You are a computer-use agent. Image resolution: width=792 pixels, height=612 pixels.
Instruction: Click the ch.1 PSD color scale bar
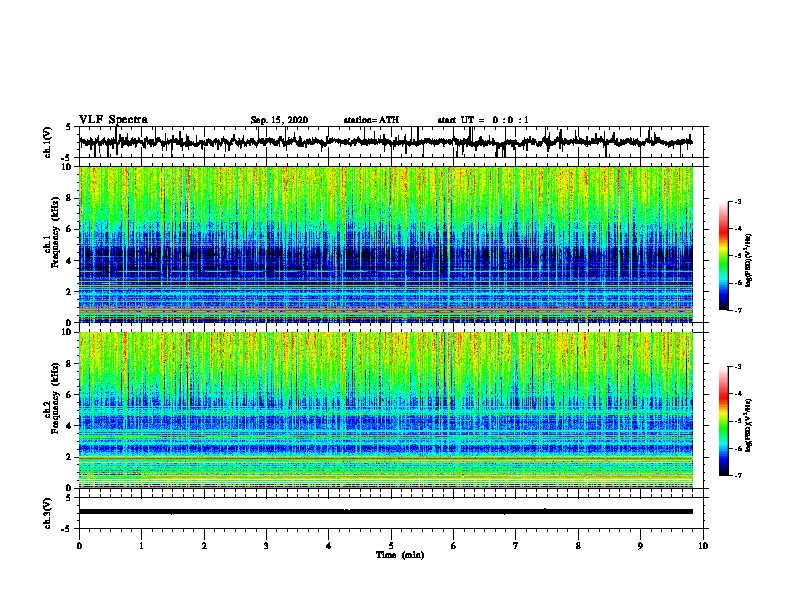[x=723, y=256]
